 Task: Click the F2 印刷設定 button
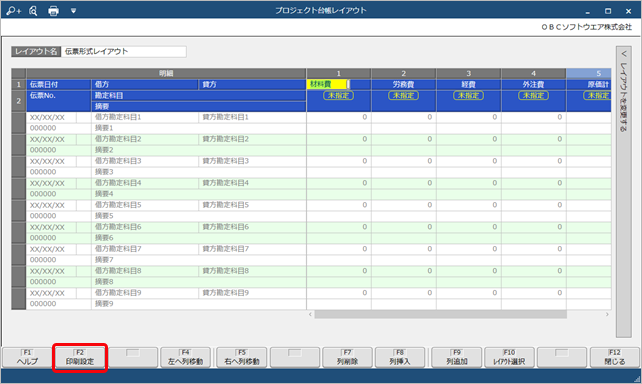tap(80, 357)
